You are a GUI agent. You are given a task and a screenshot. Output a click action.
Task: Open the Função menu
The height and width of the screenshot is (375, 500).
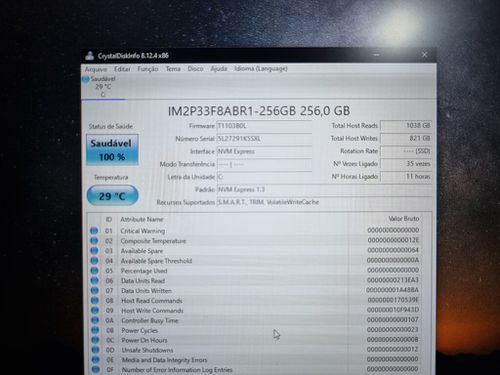(x=148, y=69)
